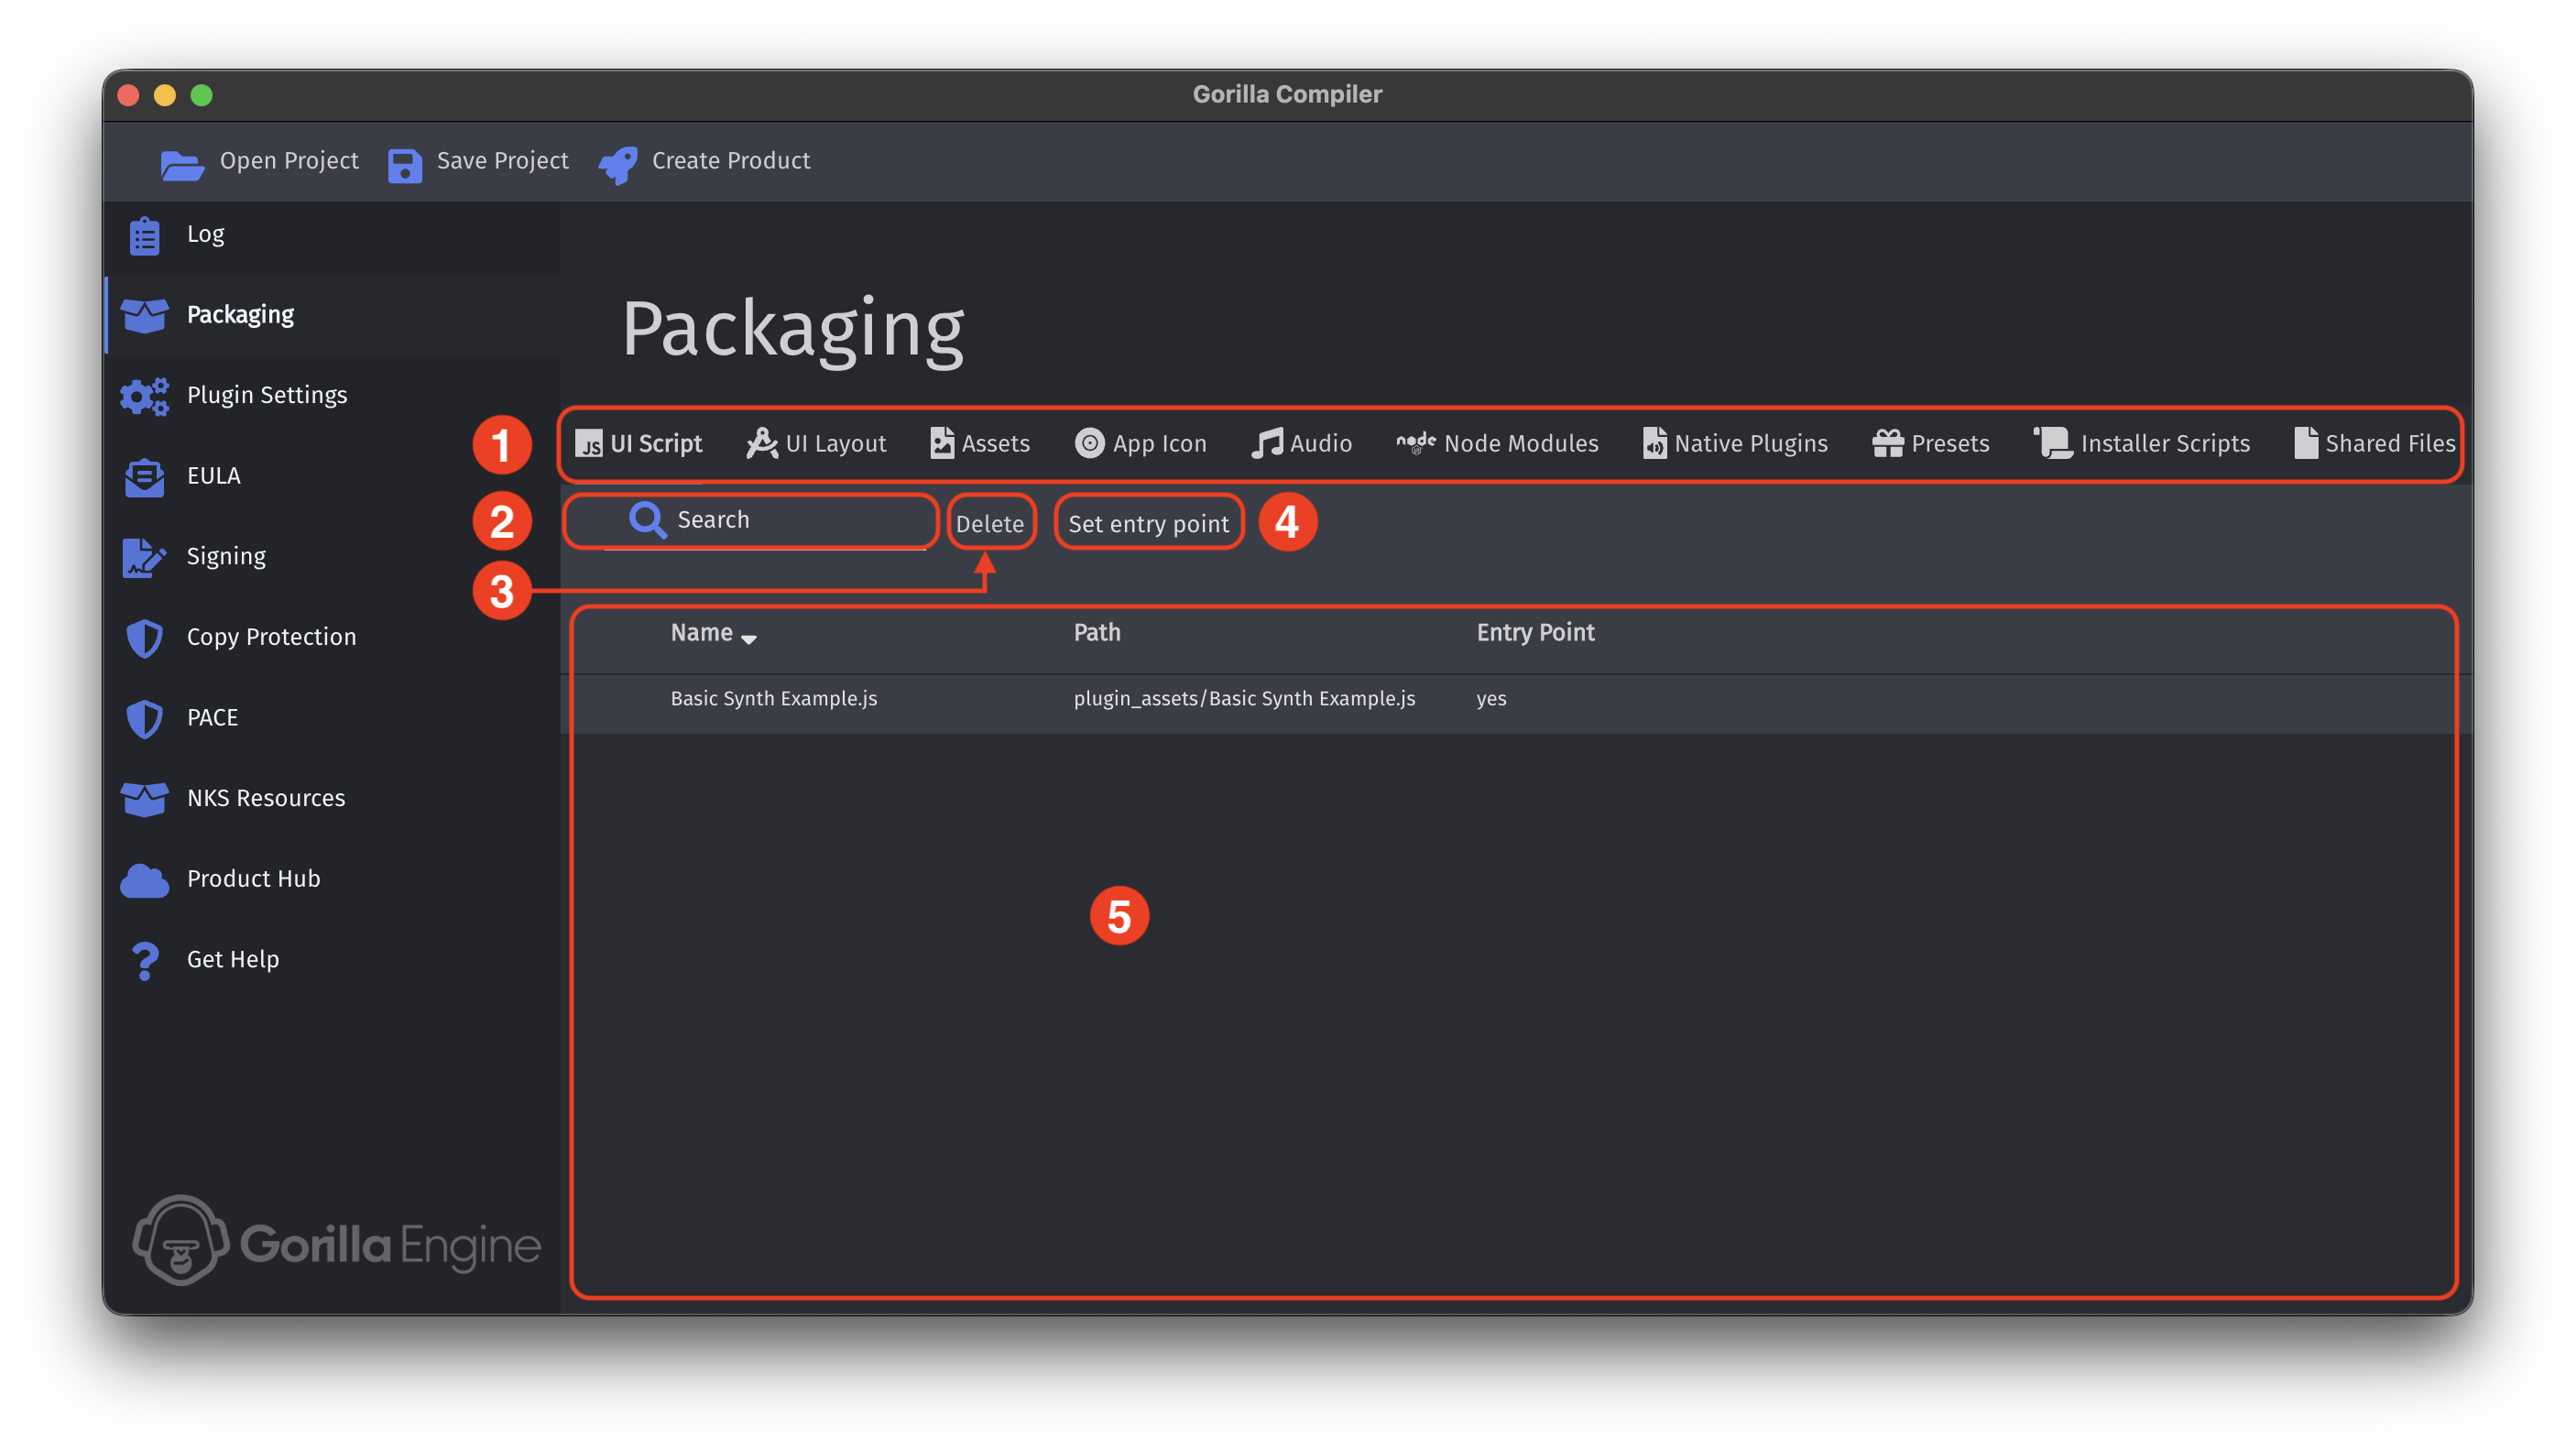This screenshot has height=1451, width=2576.
Task: Click the Product Hub cloud icon
Action: pyautogui.click(x=145, y=880)
